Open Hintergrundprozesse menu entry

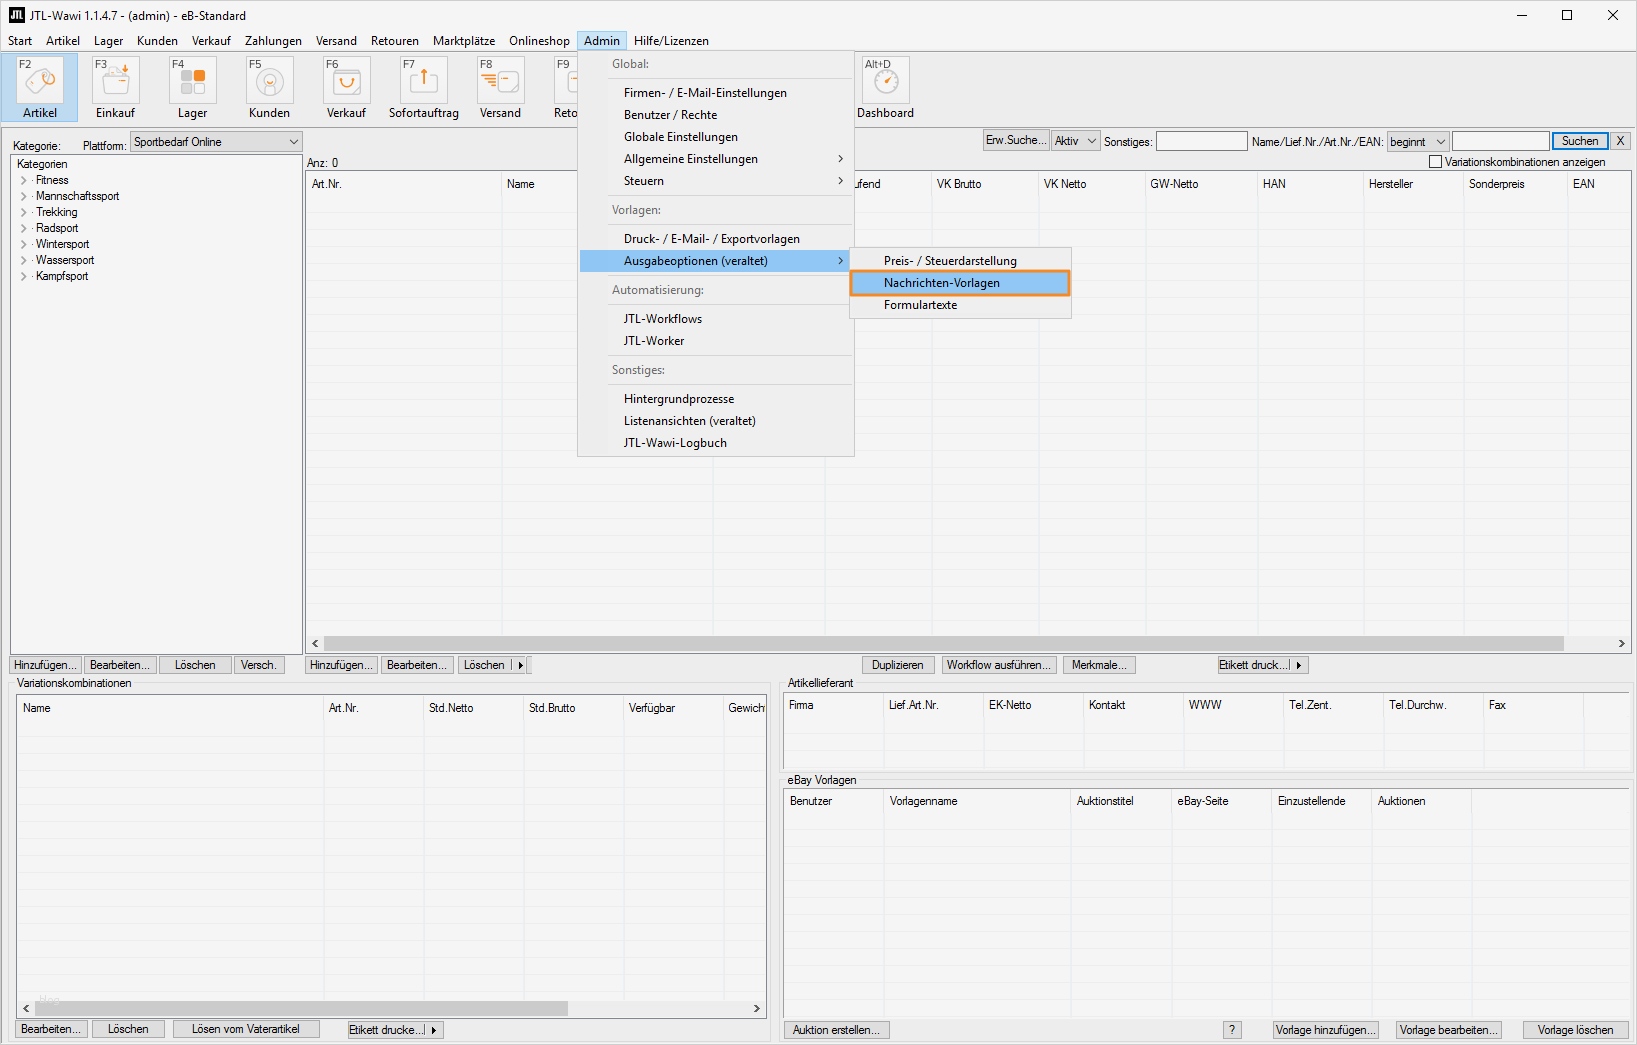[x=716, y=399]
